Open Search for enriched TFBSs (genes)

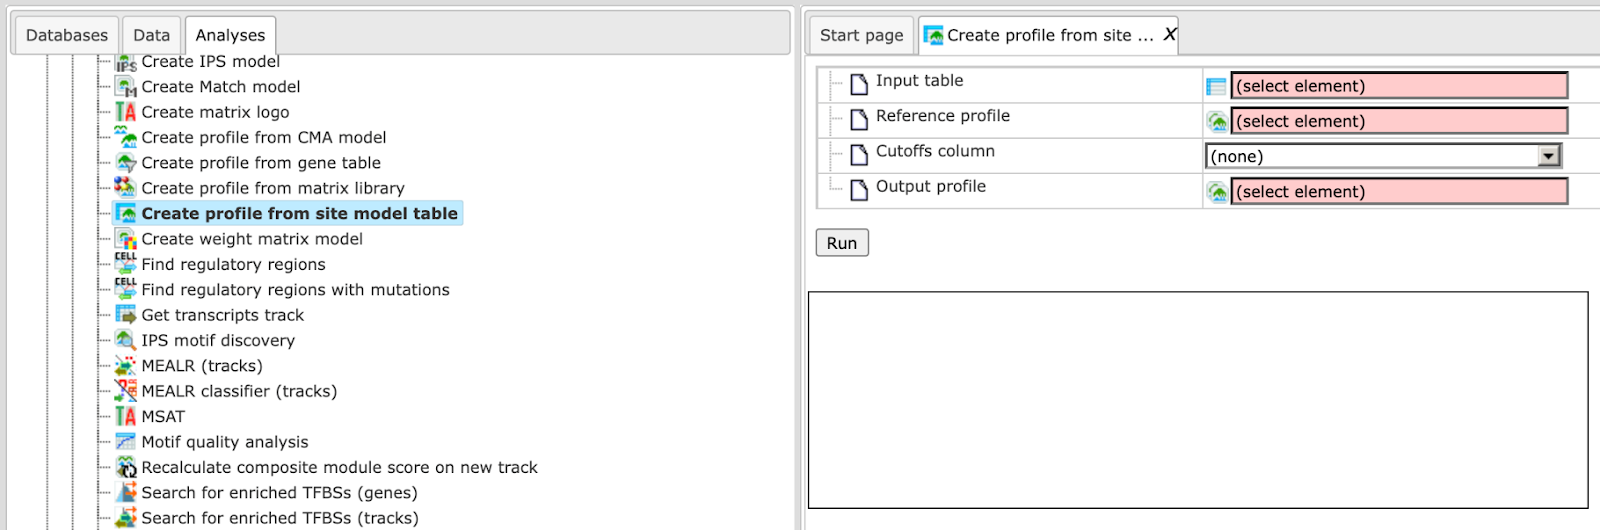(279, 493)
